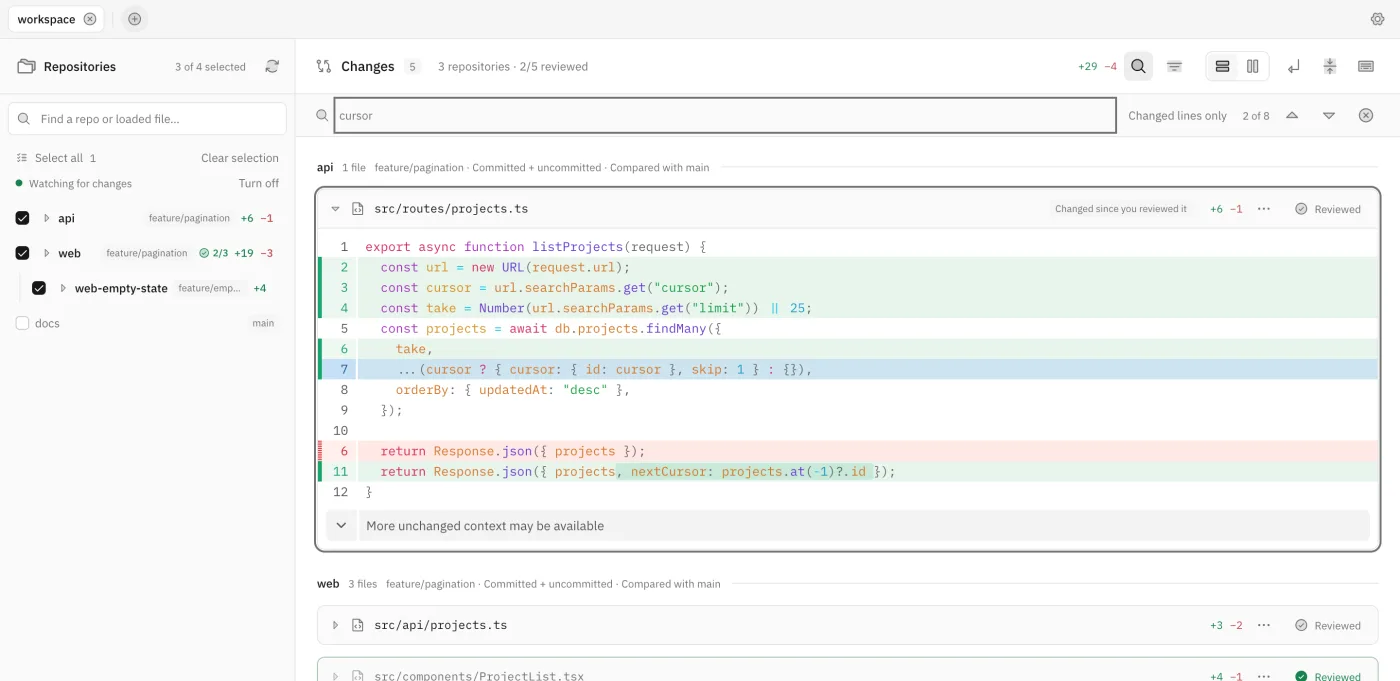Go to previous search match arrow
The height and width of the screenshot is (681, 1400).
pyautogui.click(x=1292, y=116)
